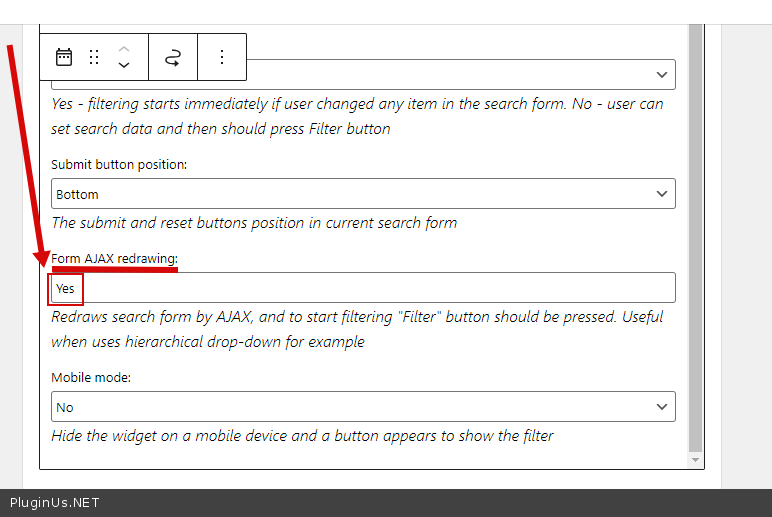Click the calendar block type icon
The width and height of the screenshot is (772, 517).
tap(64, 57)
